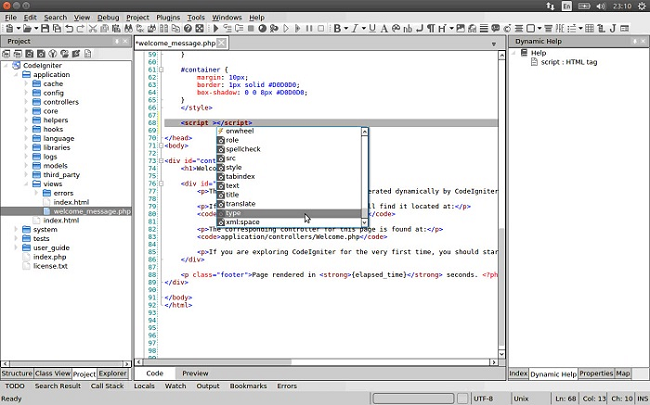
Task: Click the first Project panel toolbar icon
Action: [6, 53]
